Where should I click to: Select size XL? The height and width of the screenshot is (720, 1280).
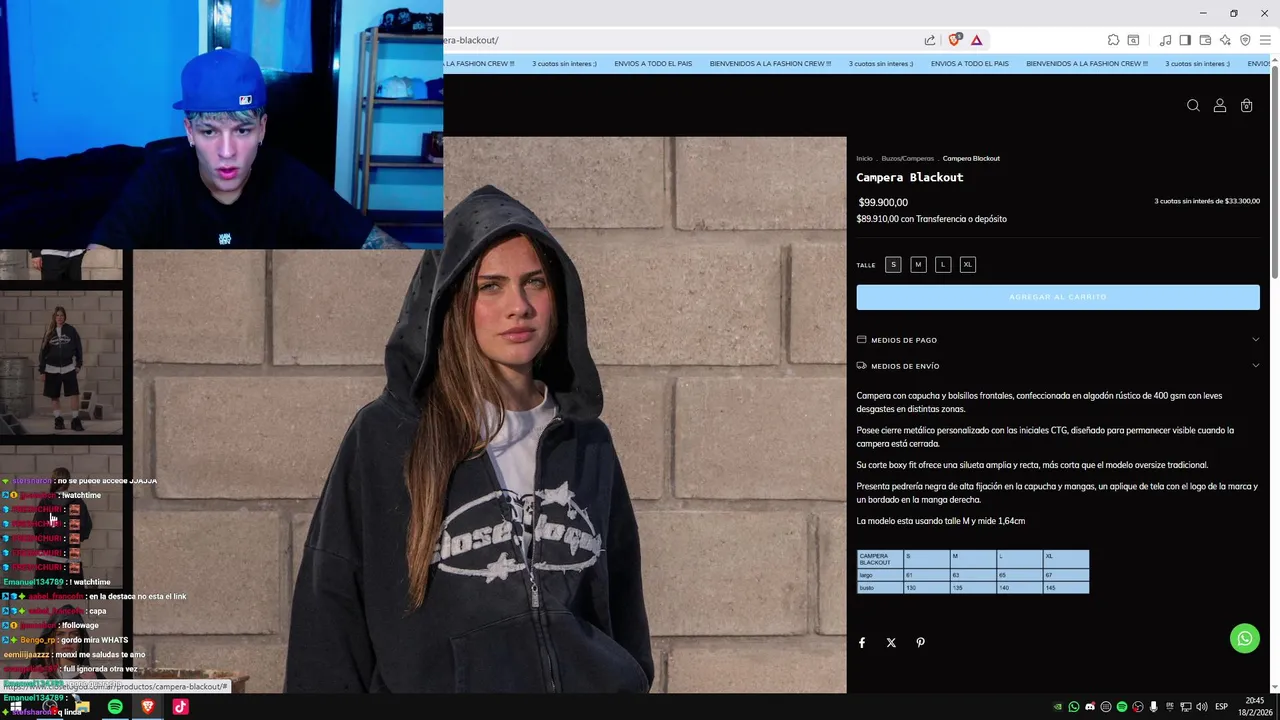[x=967, y=265]
